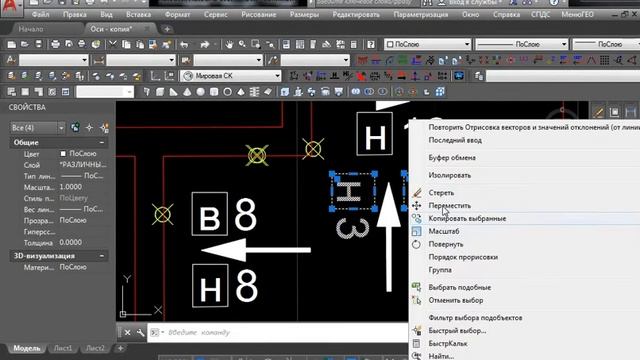Click the command line wrench customize icon
Screen dimensions: 640x360
tap(140, 333)
